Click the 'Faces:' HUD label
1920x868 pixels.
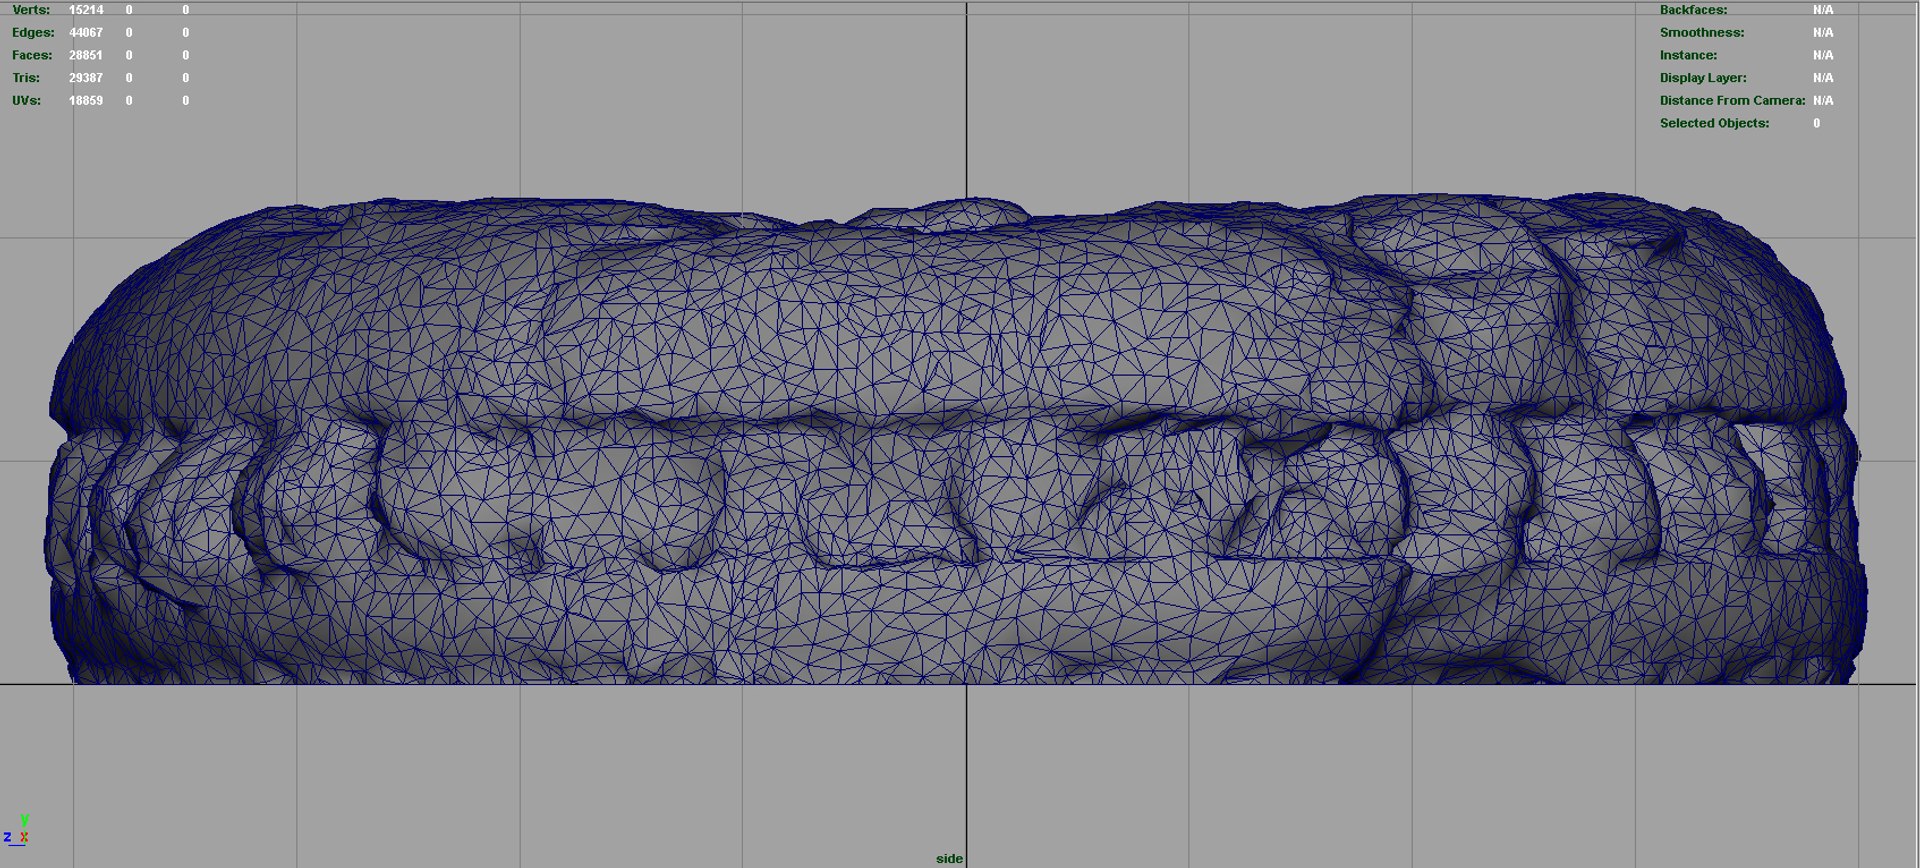click(x=32, y=55)
